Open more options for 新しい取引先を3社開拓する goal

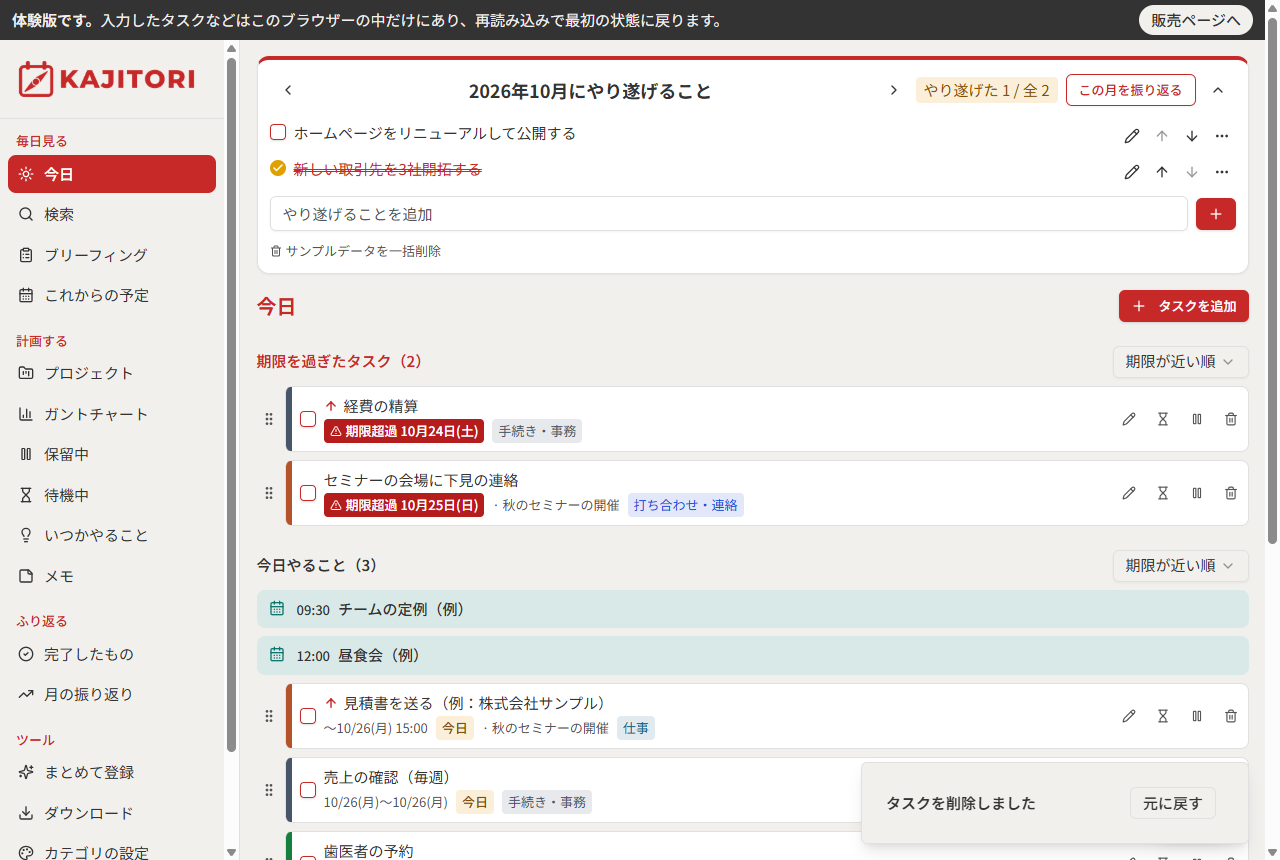point(1222,172)
